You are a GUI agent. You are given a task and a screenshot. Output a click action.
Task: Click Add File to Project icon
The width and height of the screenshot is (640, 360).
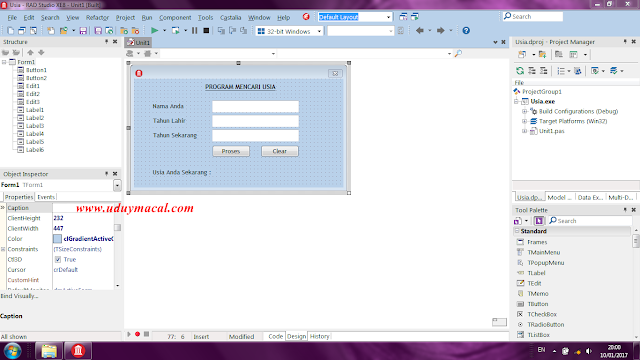pyautogui.click(x=124, y=31)
